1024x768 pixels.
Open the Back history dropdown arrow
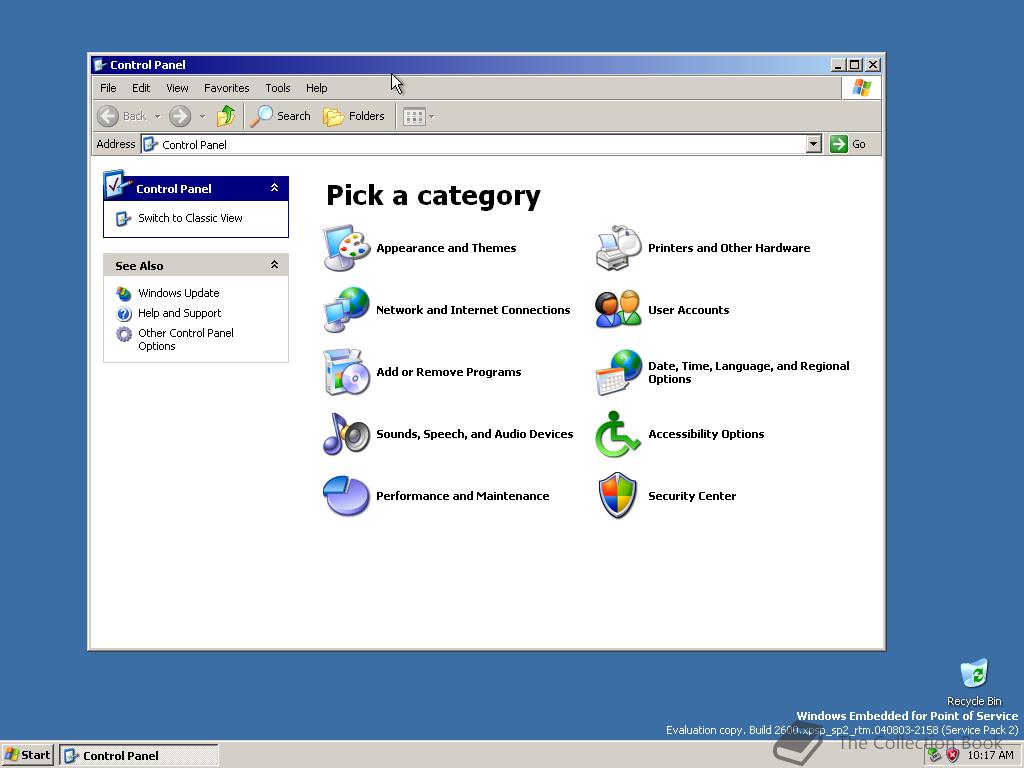coord(157,116)
